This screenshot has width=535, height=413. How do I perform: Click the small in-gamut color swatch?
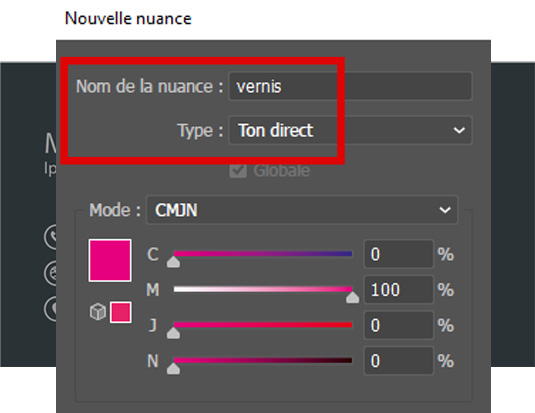(120, 312)
